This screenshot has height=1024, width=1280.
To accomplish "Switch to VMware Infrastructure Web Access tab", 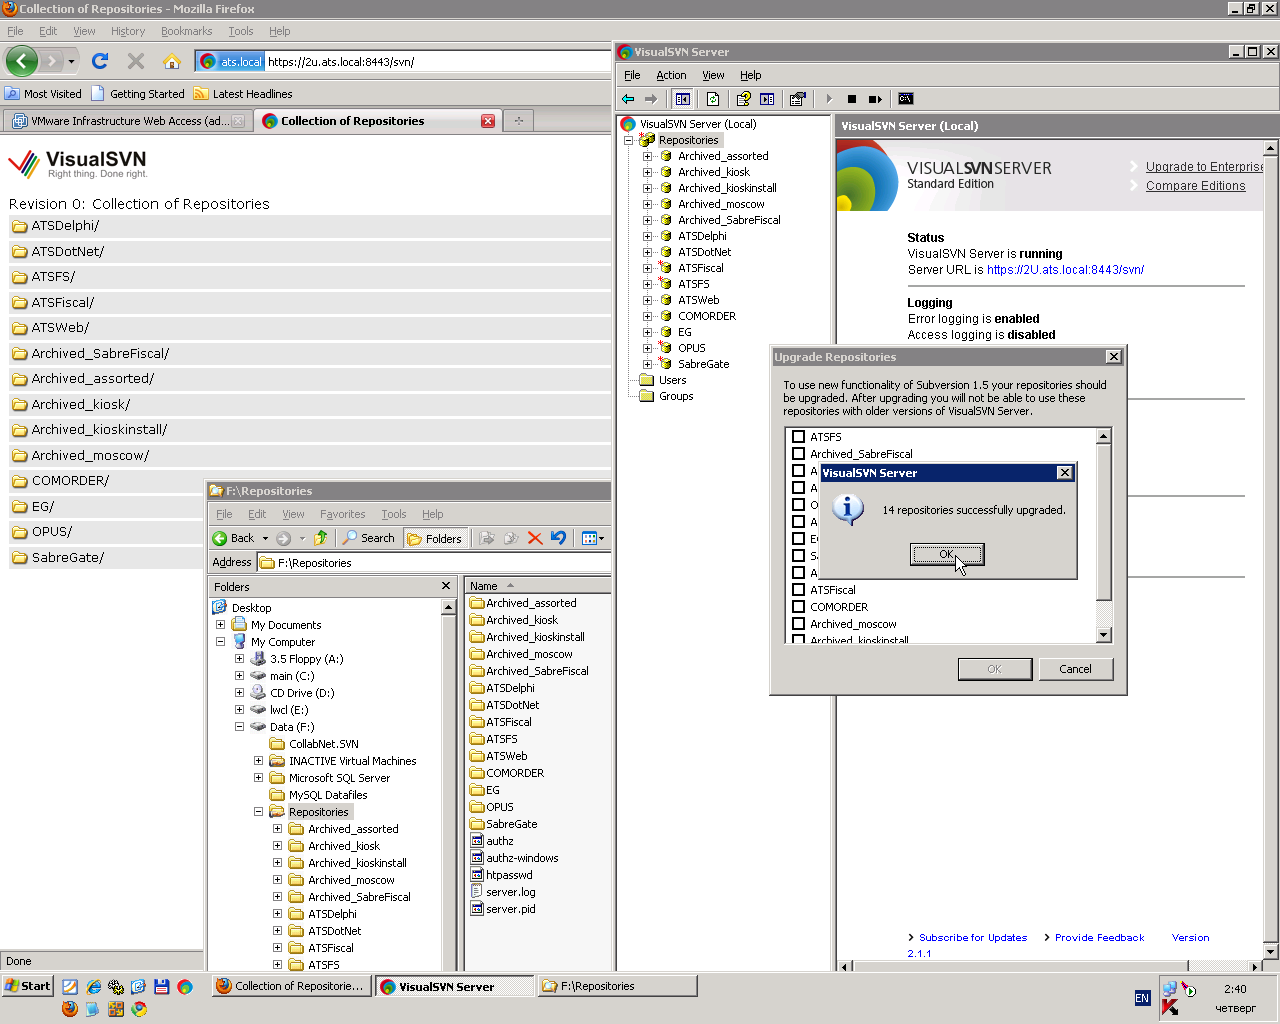I will point(128,121).
